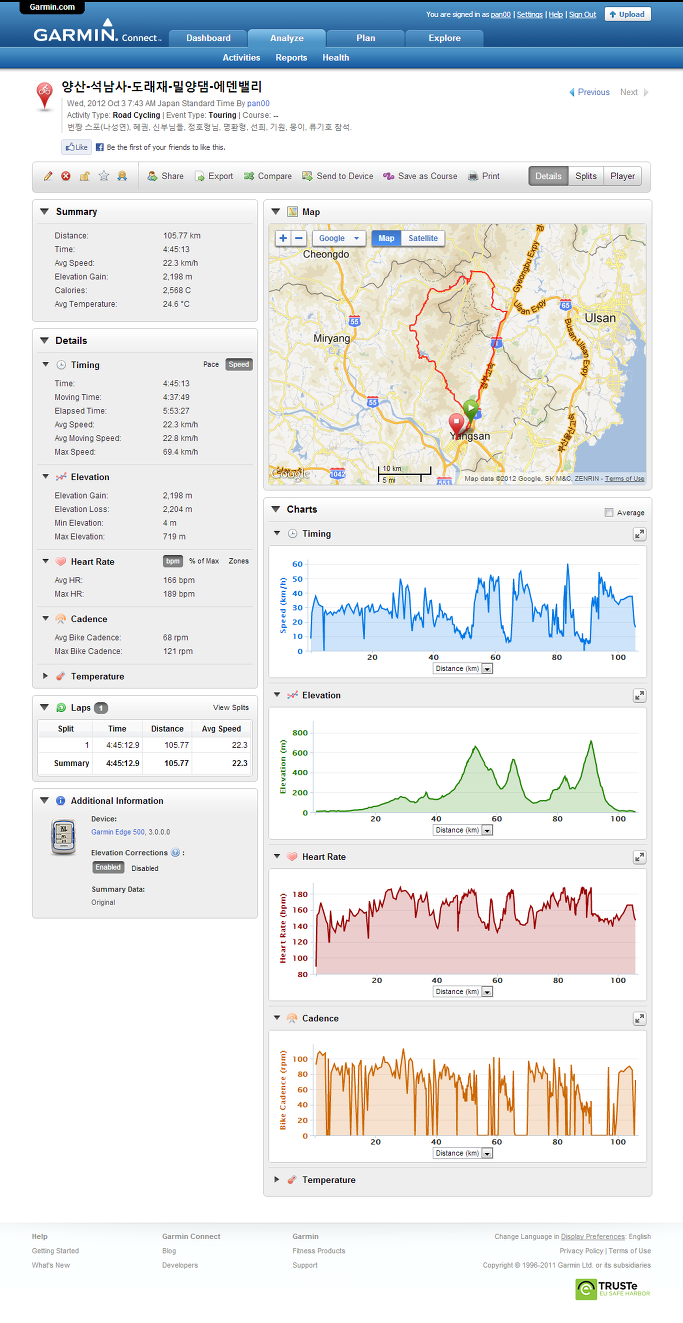Set Heart Rate display to bpm
This screenshot has height=1323, width=683.
tap(172, 561)
